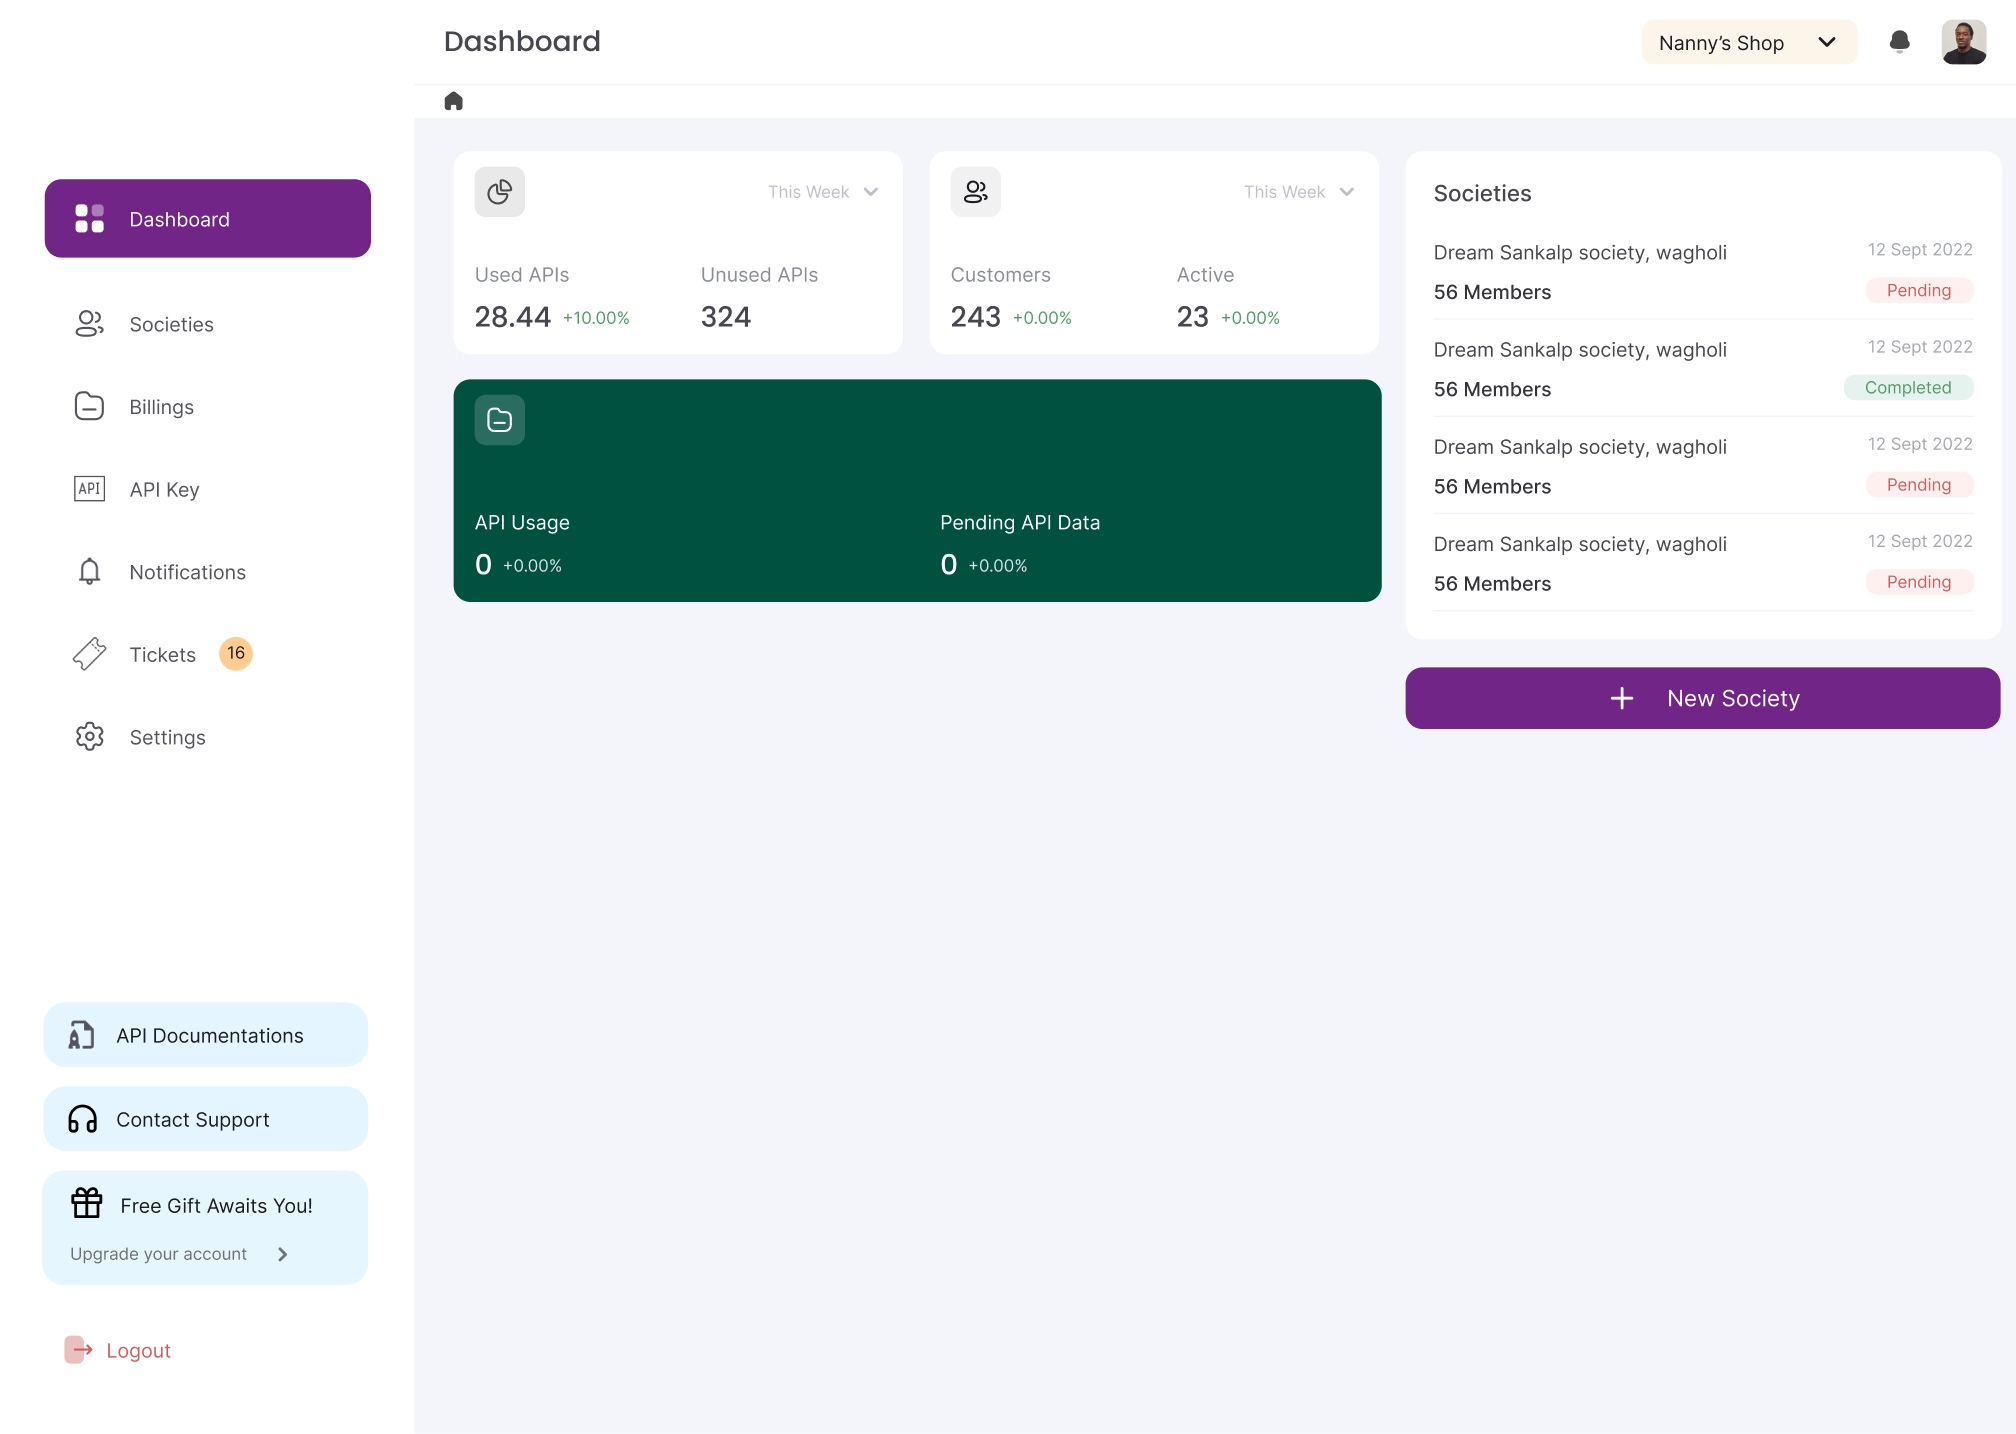Viewport: 2016px width, 1434px height.
Task: Open the user profile avatar
Action: 1963,42
